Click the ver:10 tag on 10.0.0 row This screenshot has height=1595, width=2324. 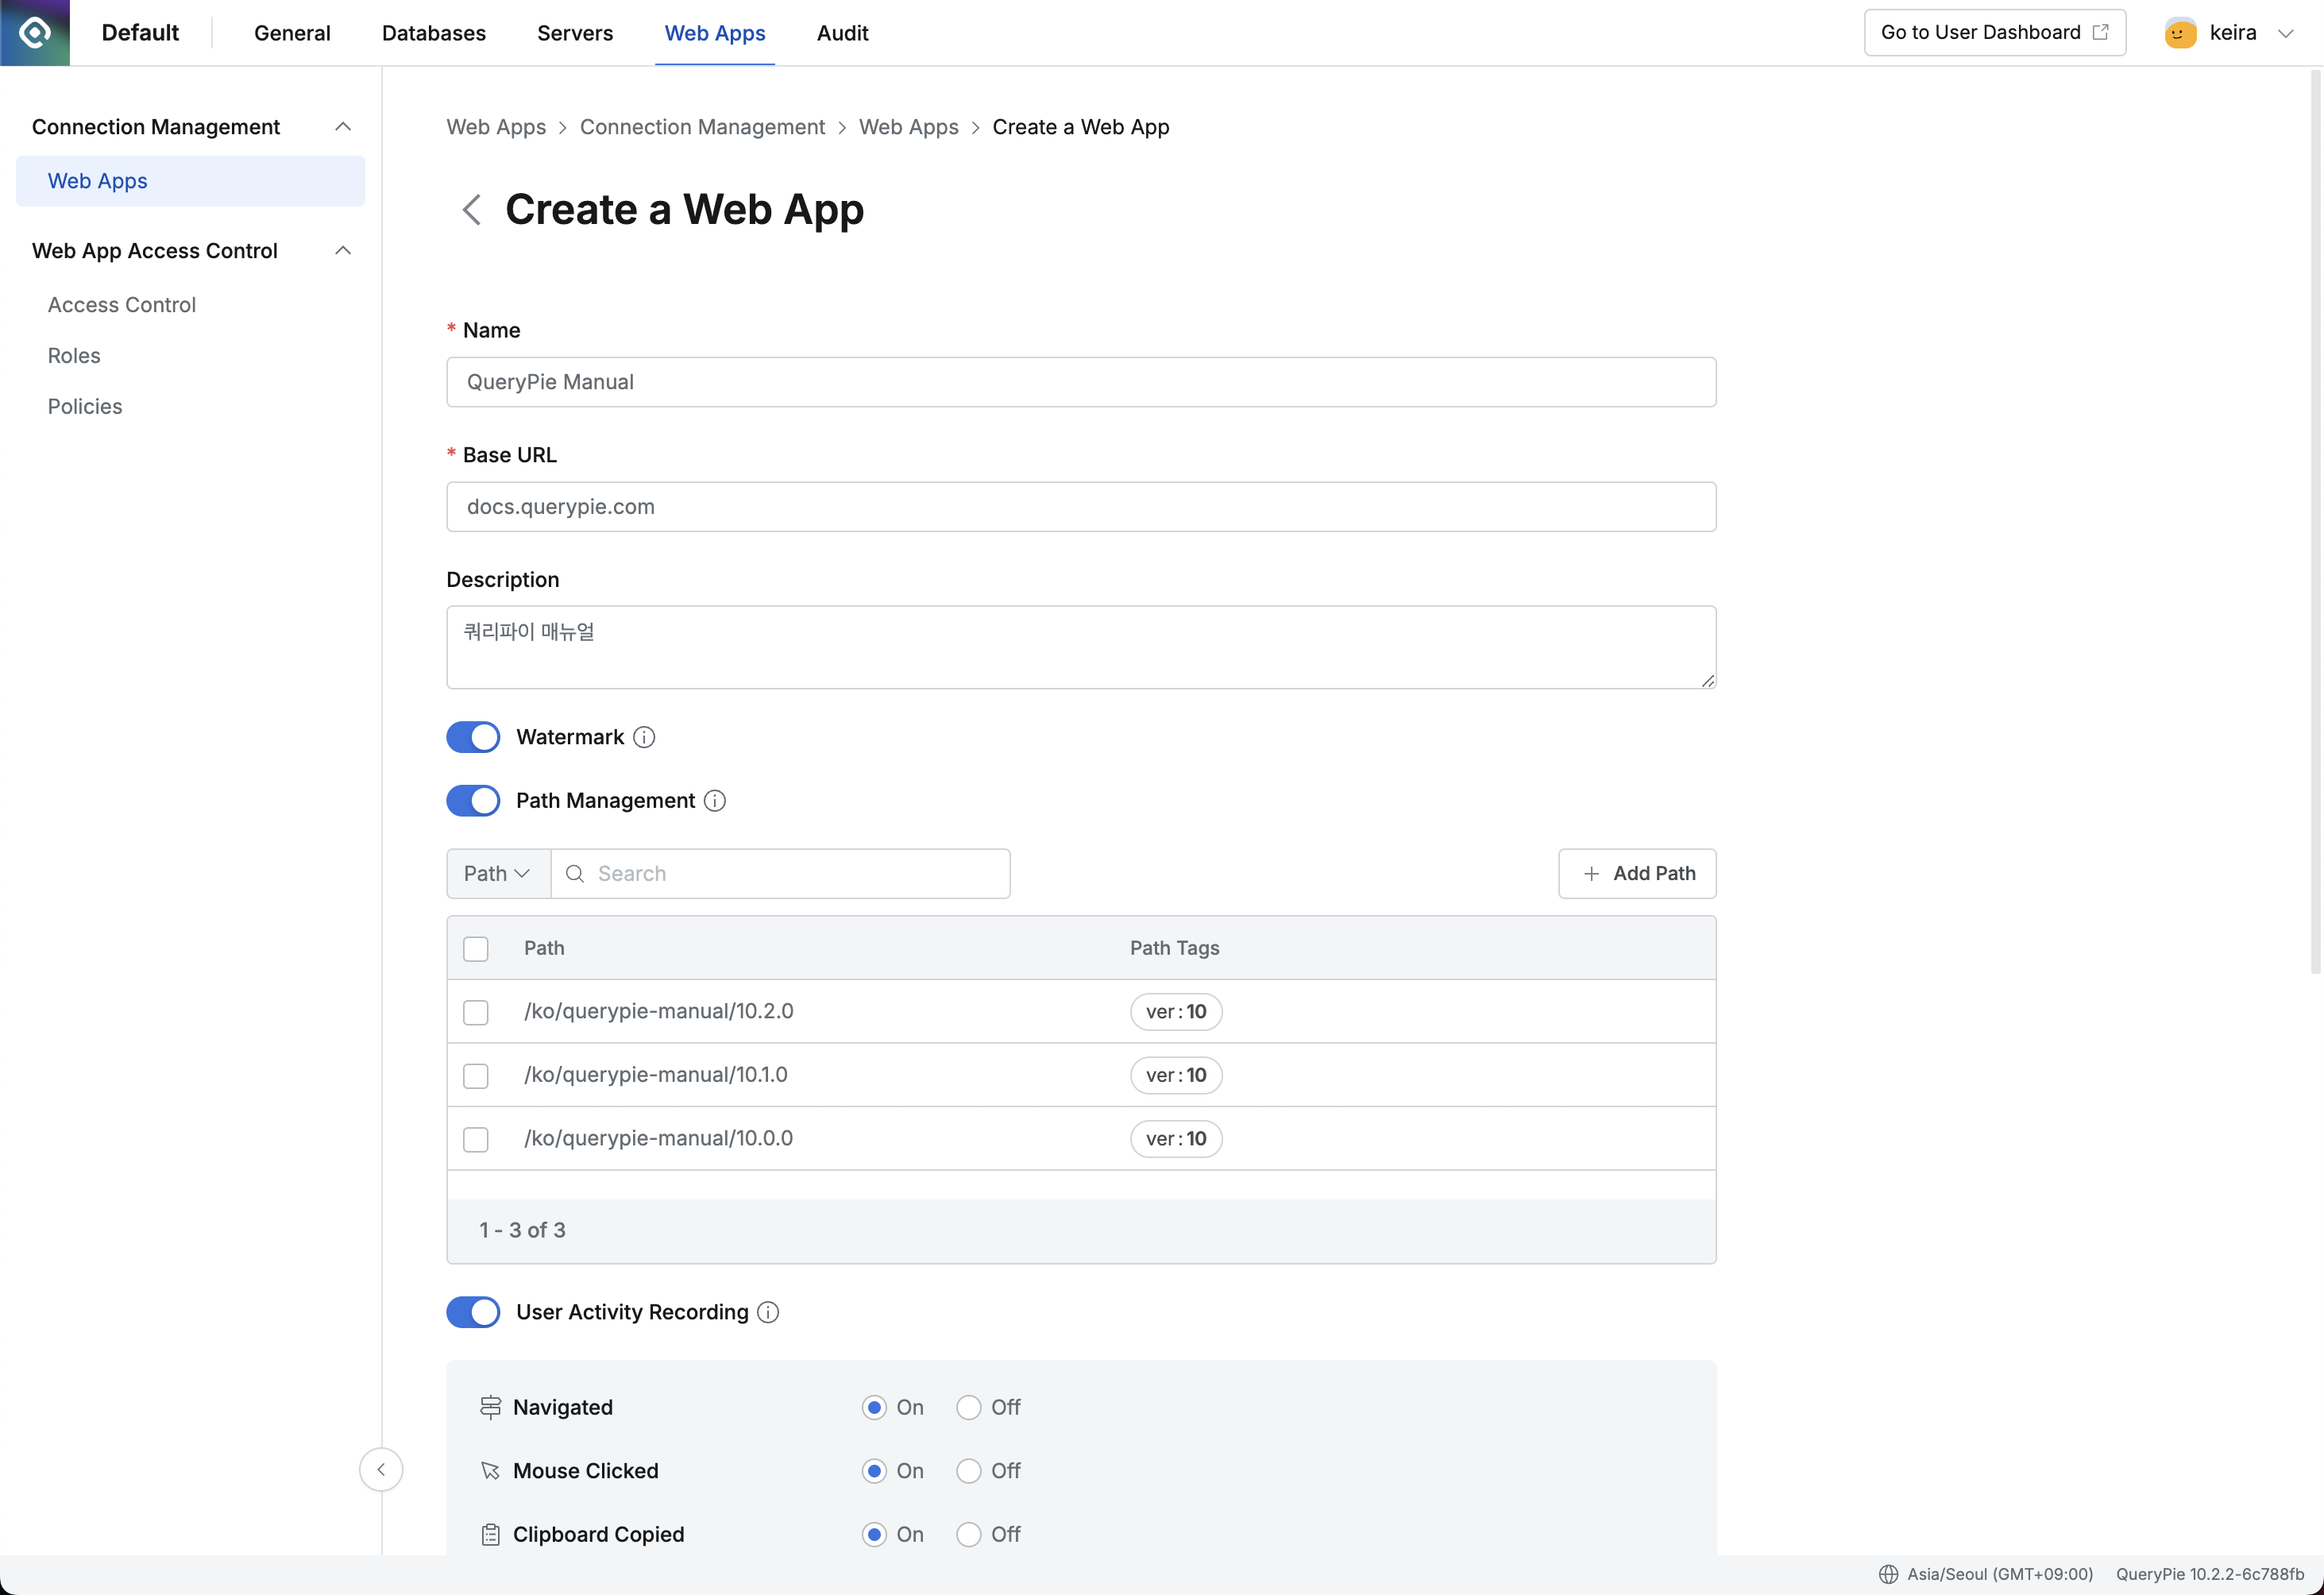pos(1176,1139)
